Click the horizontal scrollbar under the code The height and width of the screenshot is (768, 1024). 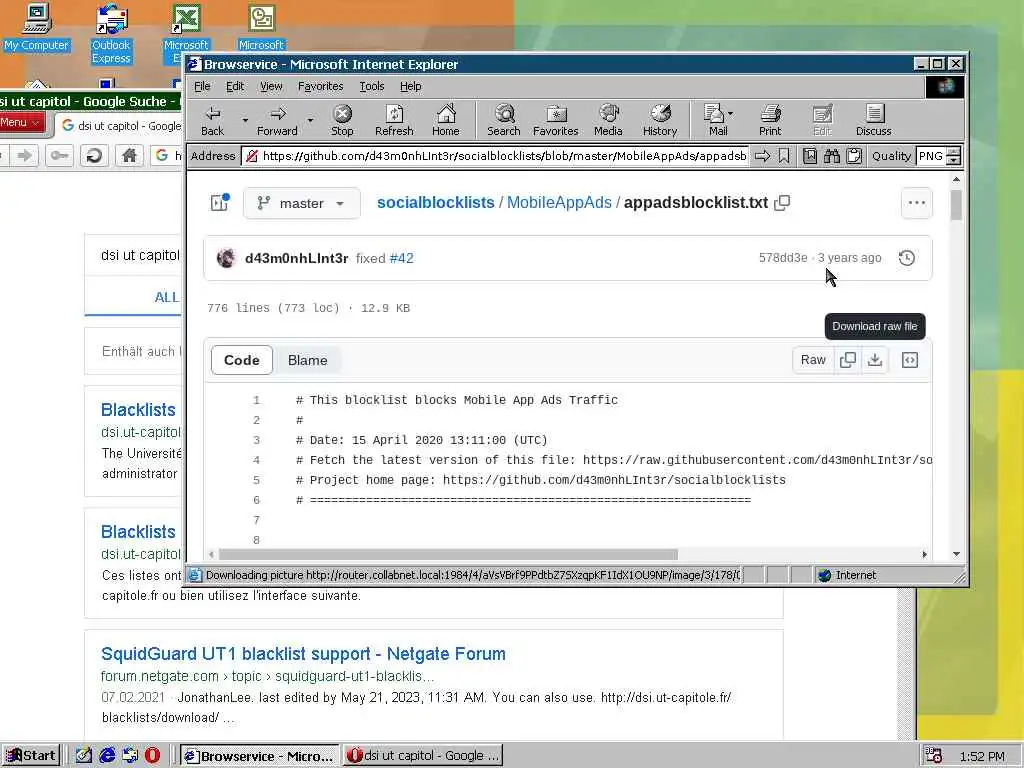448,554
